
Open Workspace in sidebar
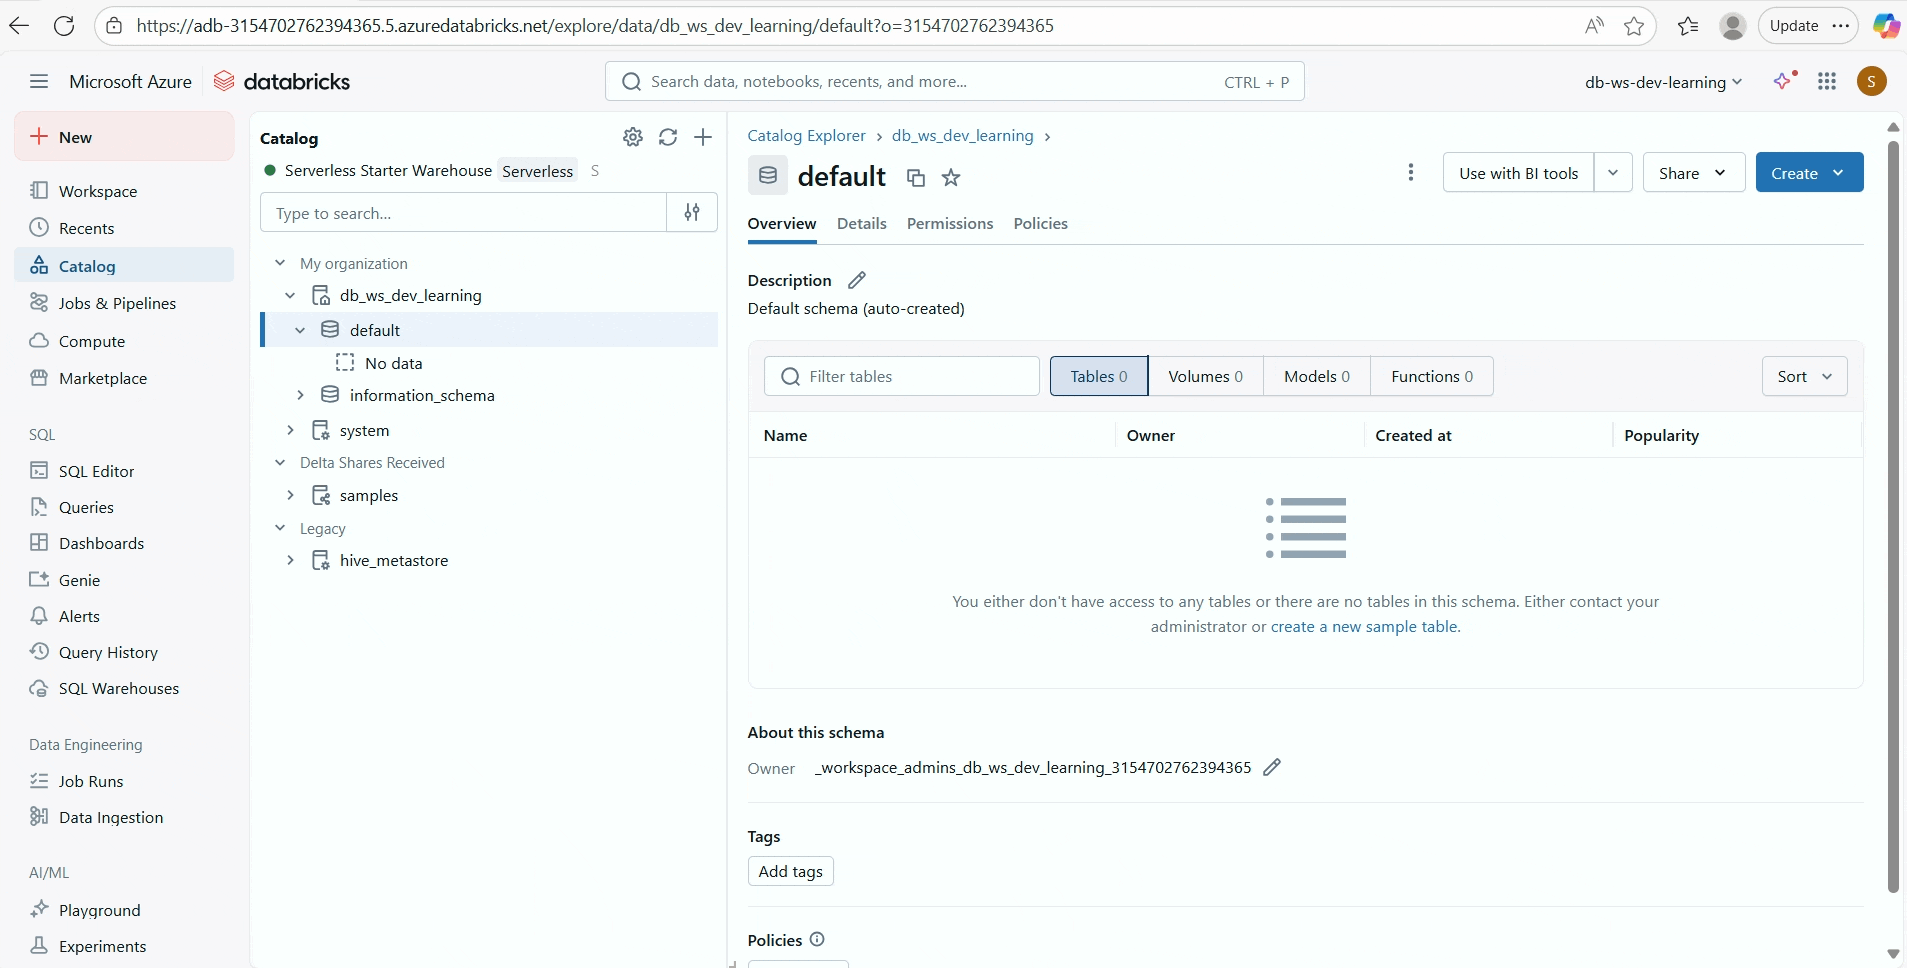click(x=124, y=191)
